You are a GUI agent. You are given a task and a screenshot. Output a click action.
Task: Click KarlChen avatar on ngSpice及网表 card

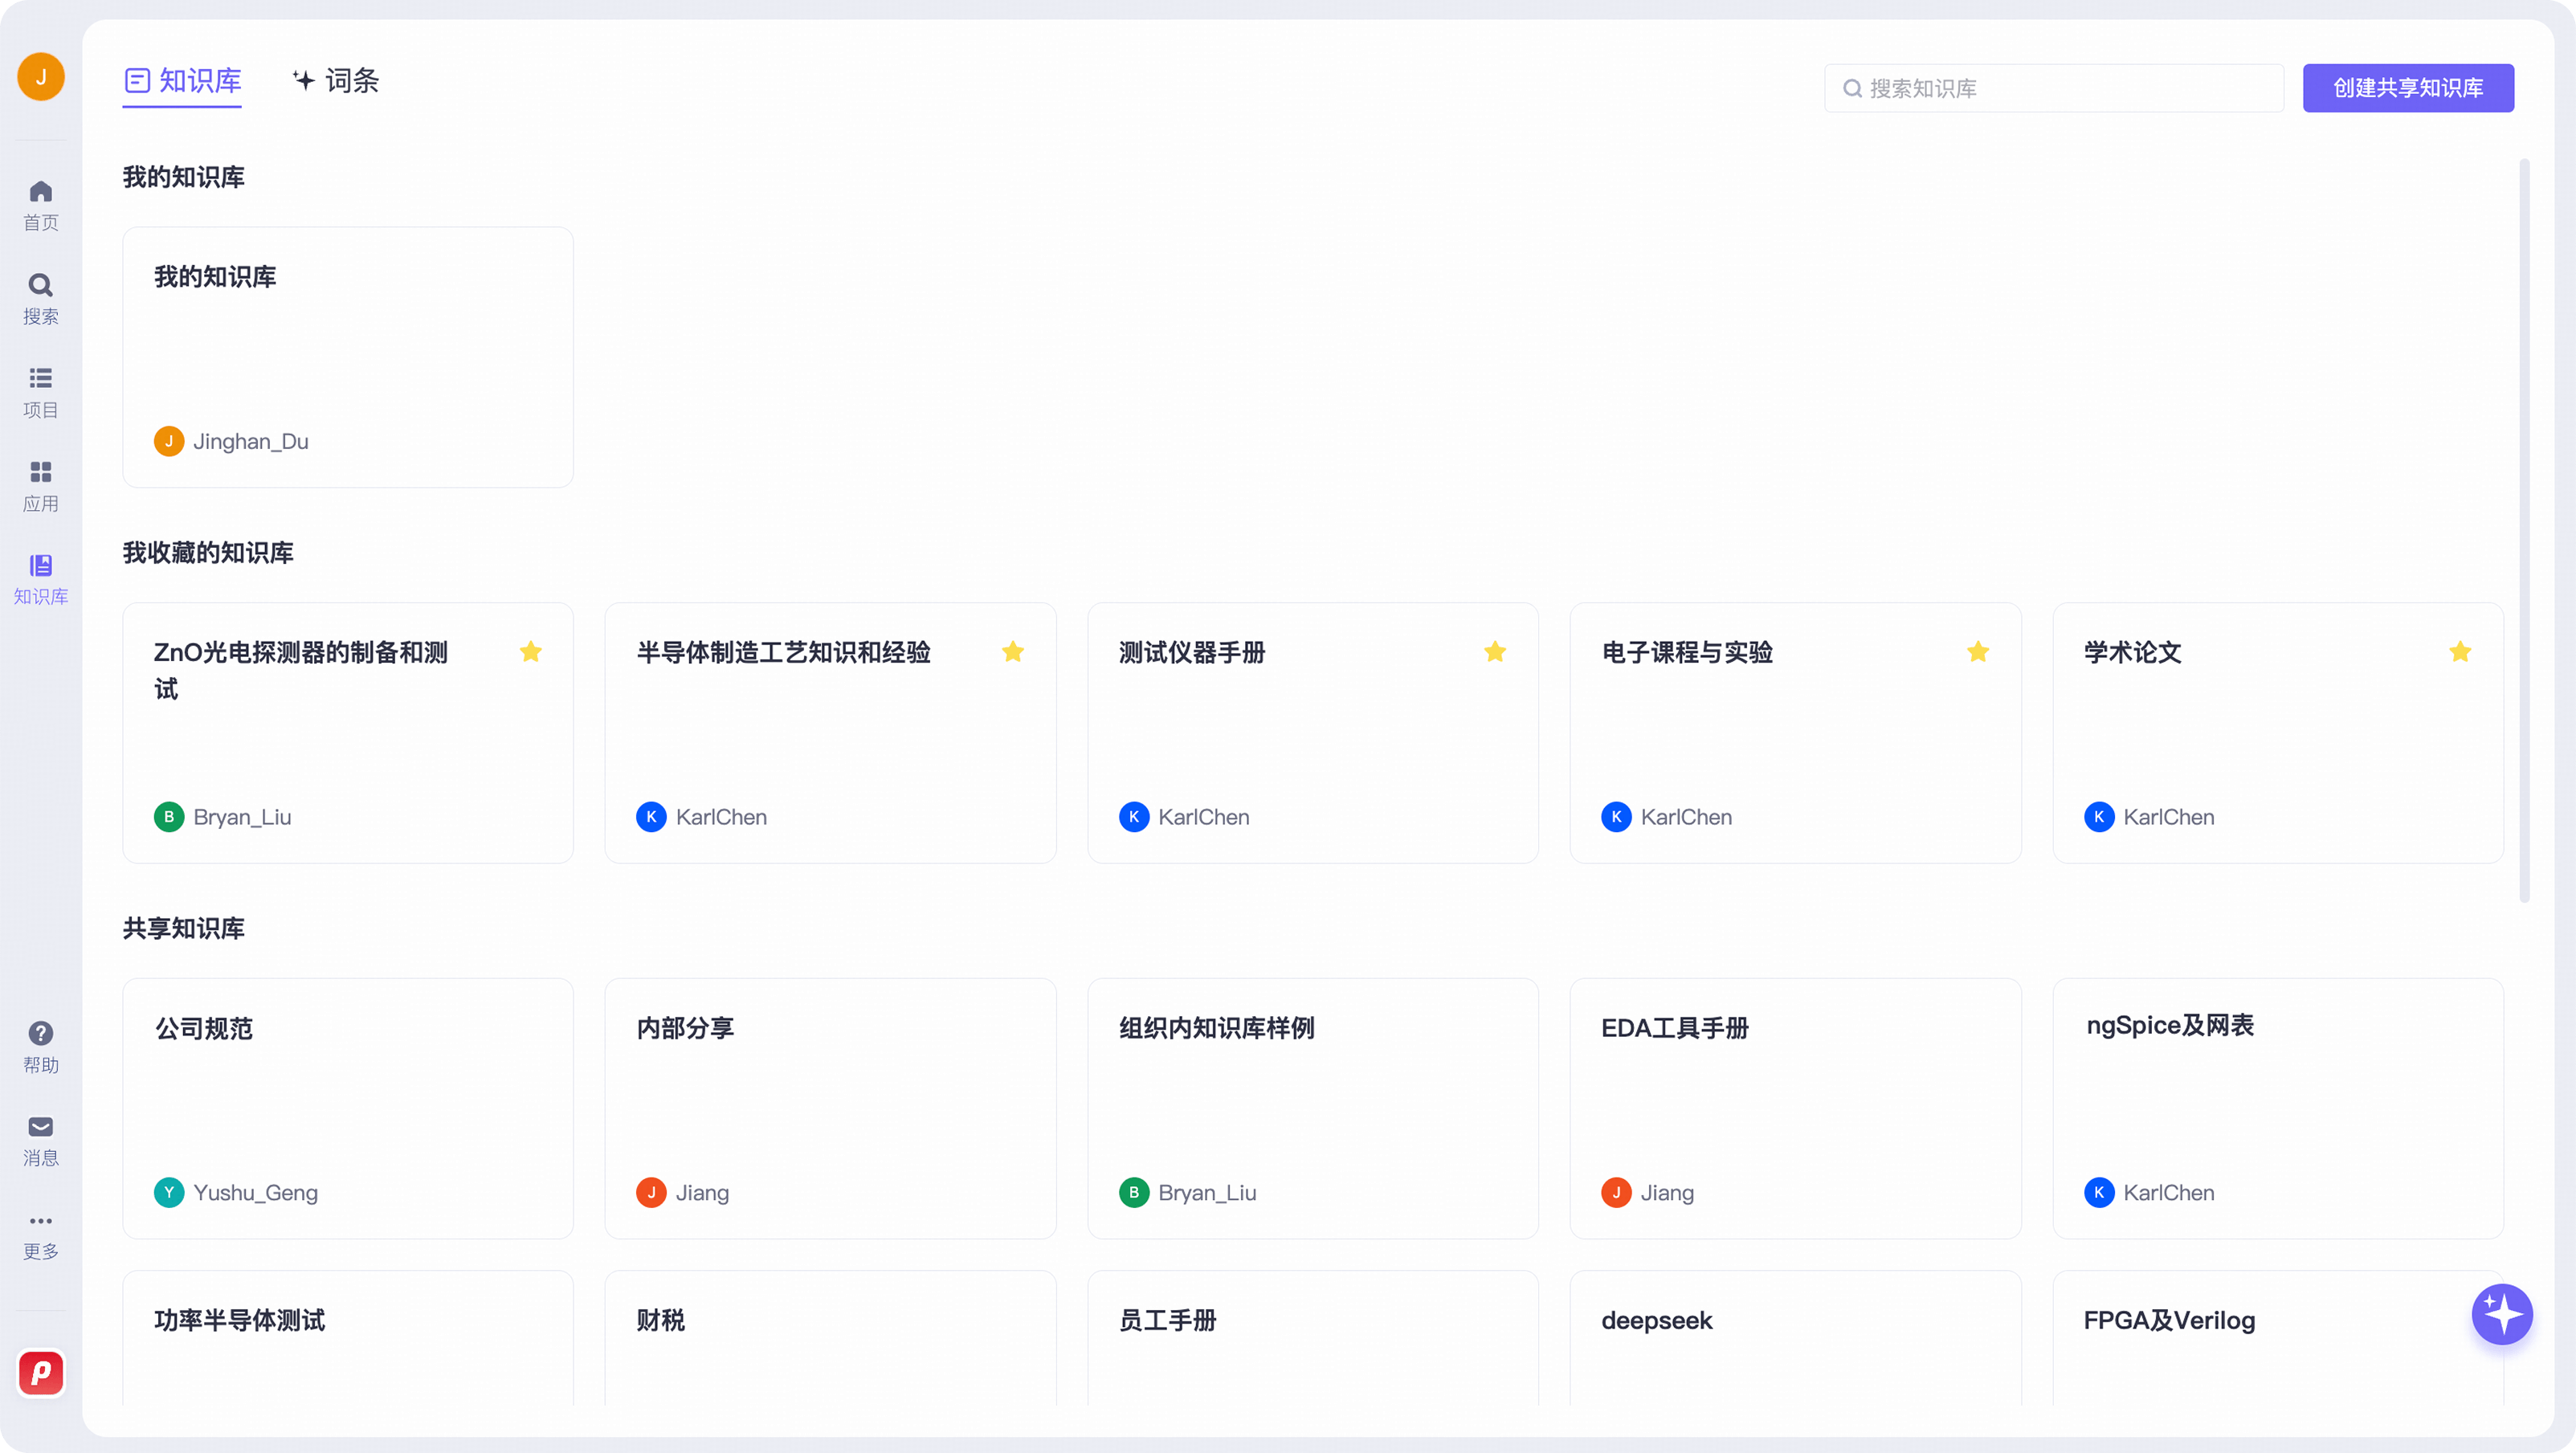[x=2099, y=1193]
